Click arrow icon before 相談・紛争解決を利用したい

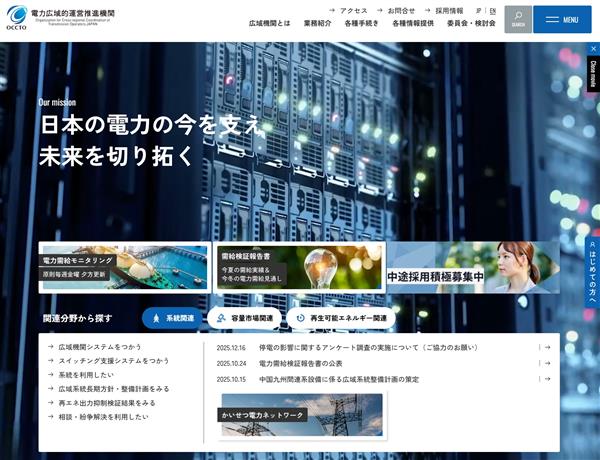coord(51,416)
